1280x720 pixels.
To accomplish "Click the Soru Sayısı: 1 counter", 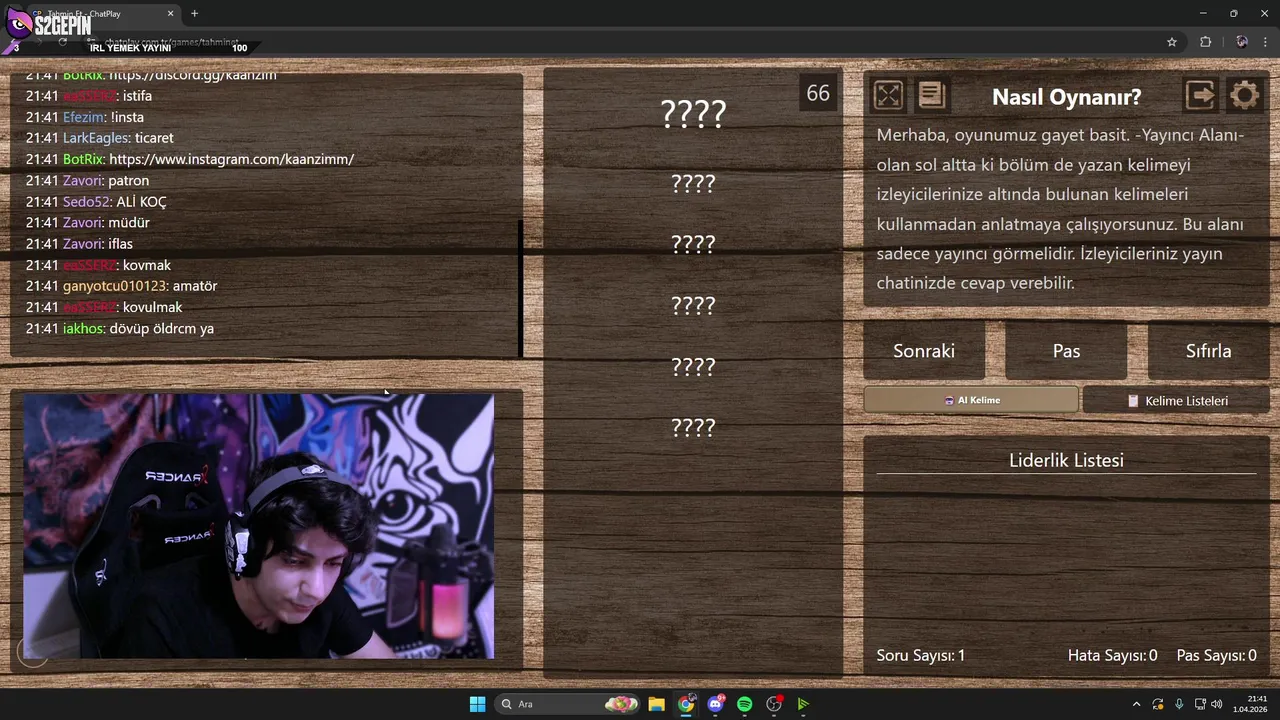I will [x=921, y=656].
